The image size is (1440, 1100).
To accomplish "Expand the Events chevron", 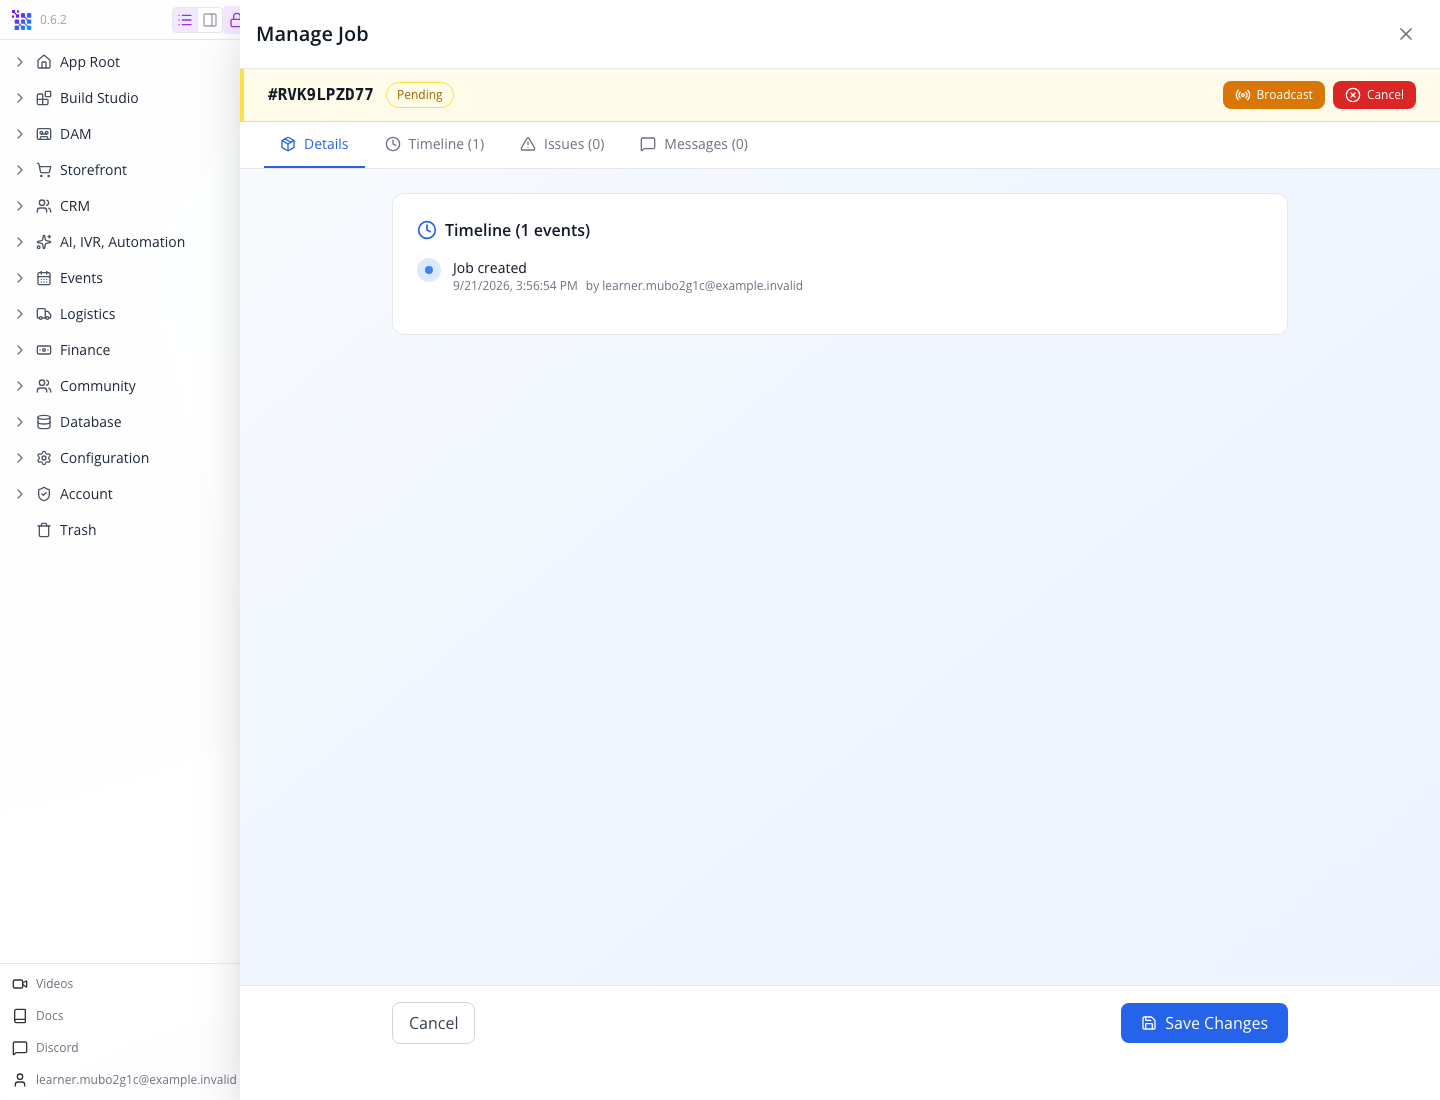I will pyautogui.click(x=20, y=278).
